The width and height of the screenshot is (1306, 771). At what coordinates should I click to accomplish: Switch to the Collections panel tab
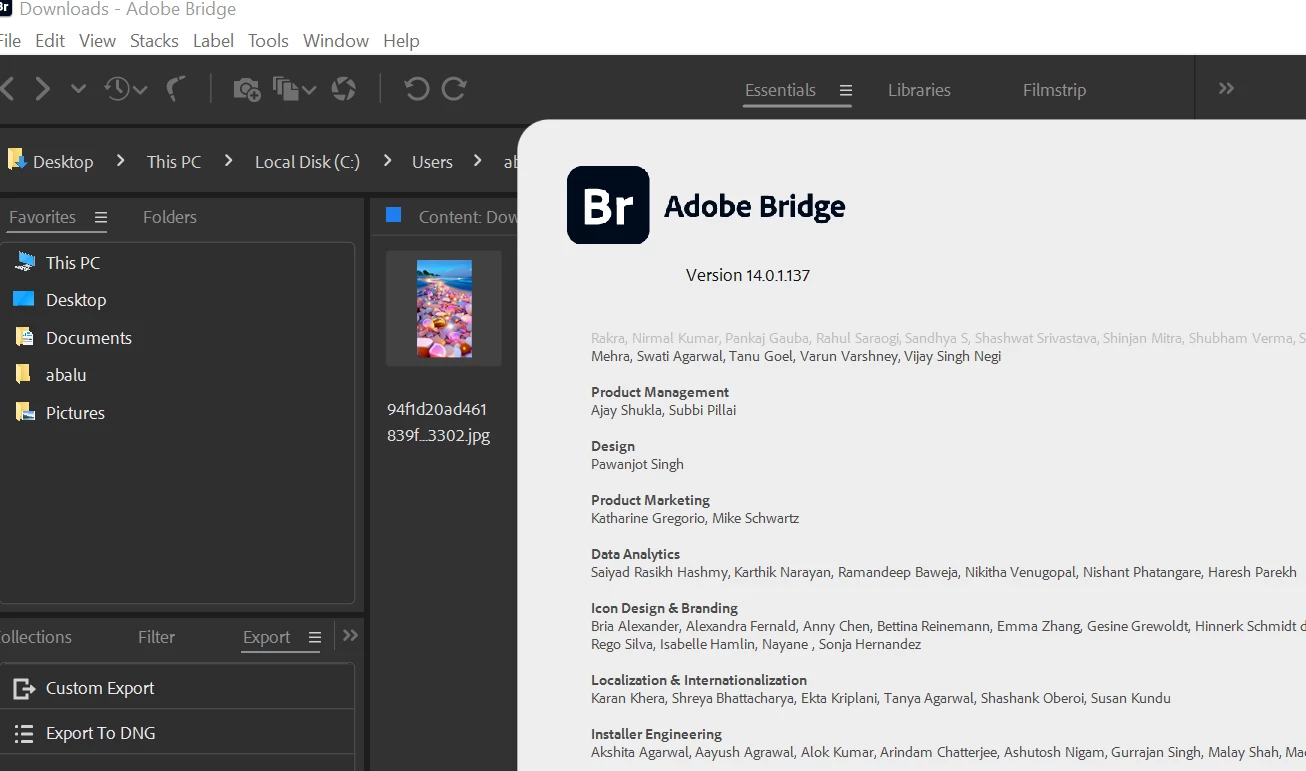36,637
